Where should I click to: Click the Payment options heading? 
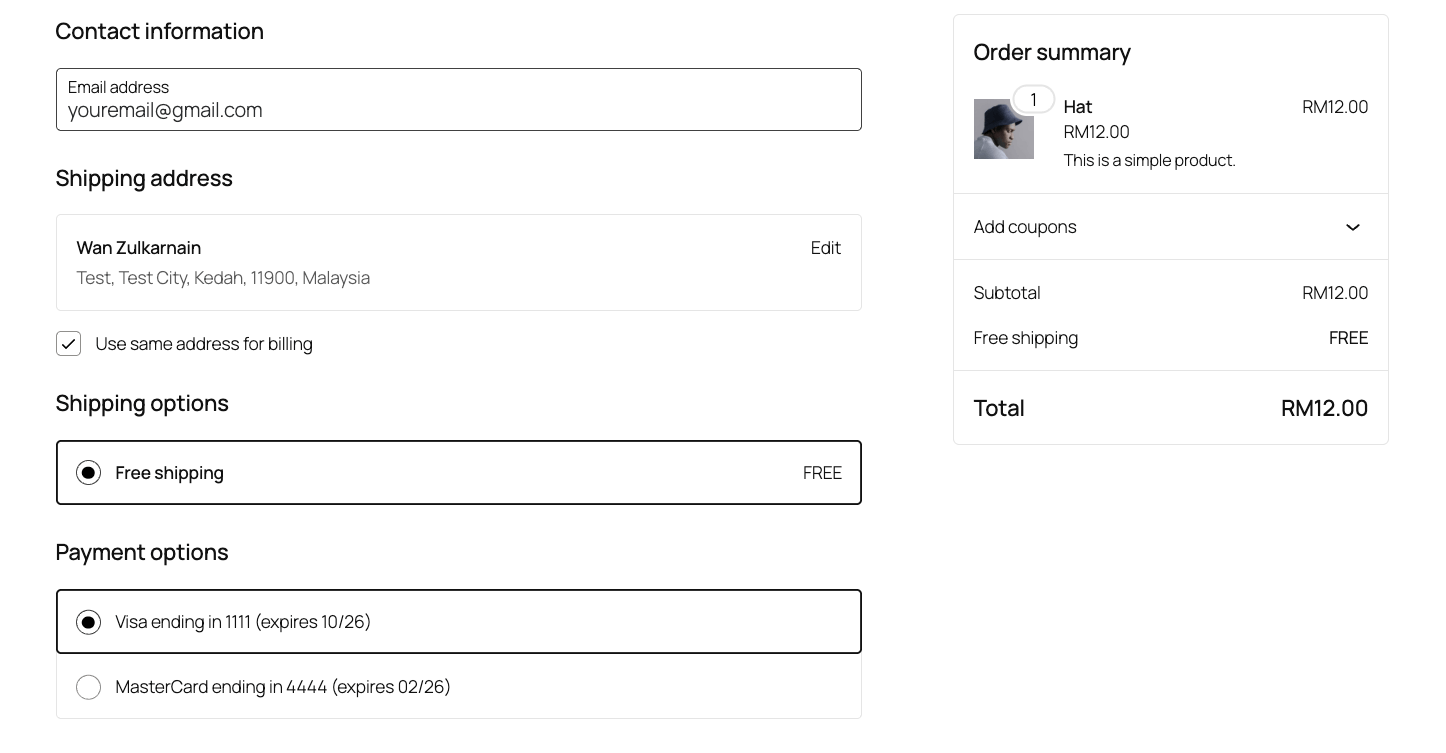click(142, 552)
